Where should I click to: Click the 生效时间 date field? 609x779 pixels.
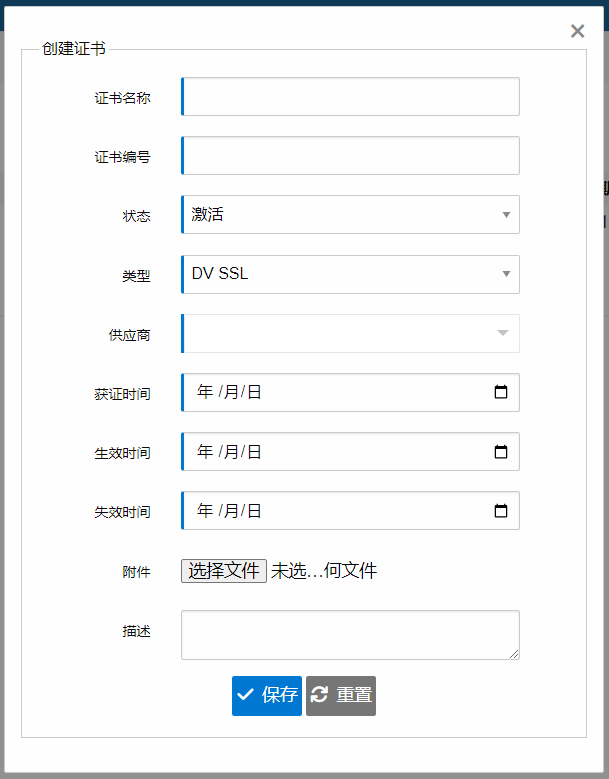[x=350, y=452]
